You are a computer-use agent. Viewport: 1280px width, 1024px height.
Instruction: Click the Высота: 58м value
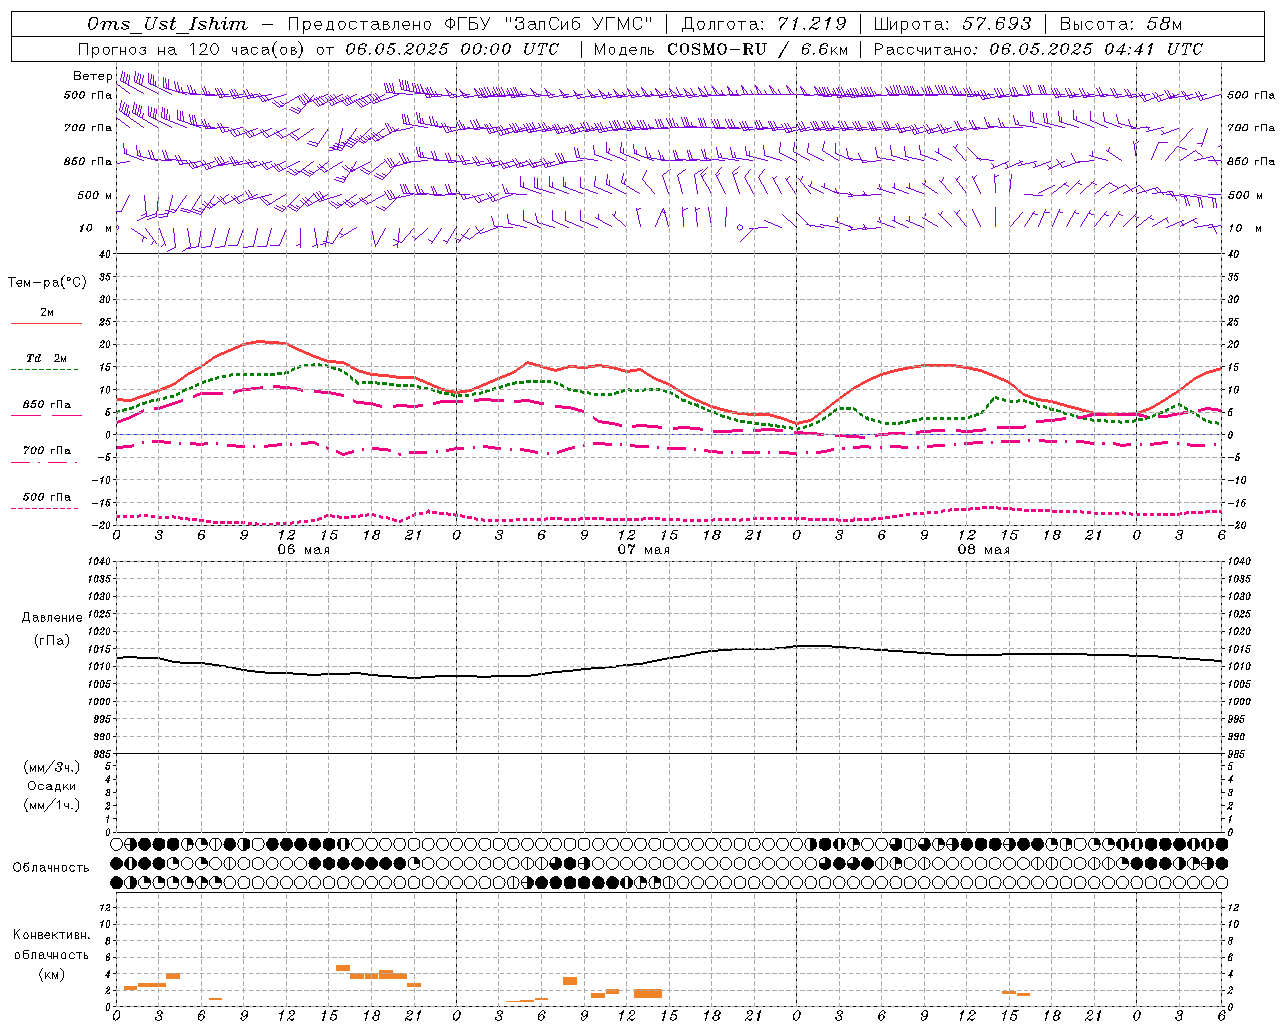point(1121,24)
